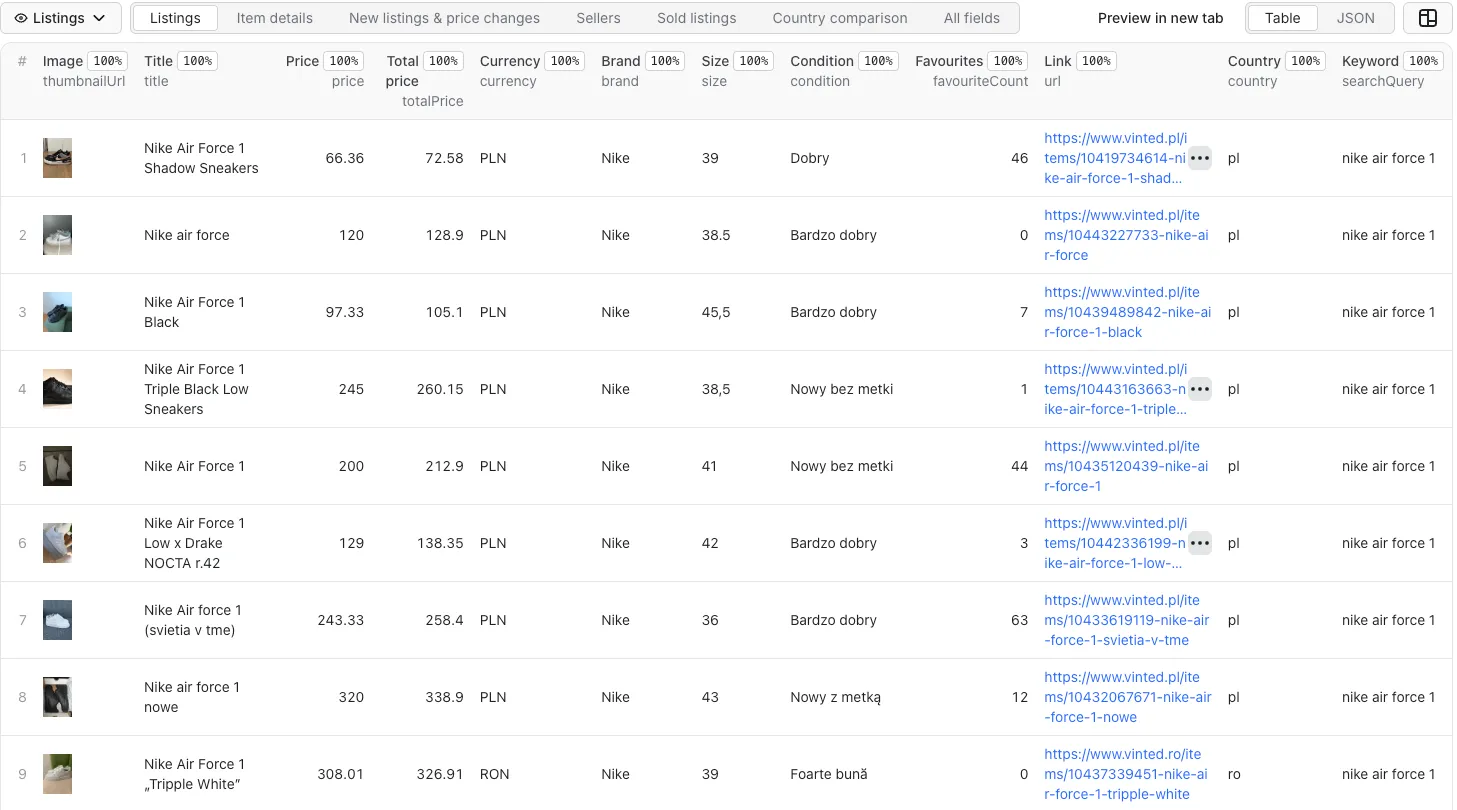Image resolution: width=1457 pixels, height=810 pixels.
Task: Open link for nike-air-force-1-svietia-v-tme
Action: (1126, 620)
